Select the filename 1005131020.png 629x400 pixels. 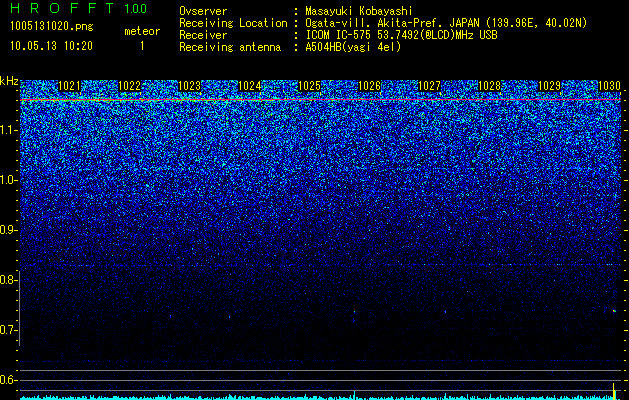52,26
